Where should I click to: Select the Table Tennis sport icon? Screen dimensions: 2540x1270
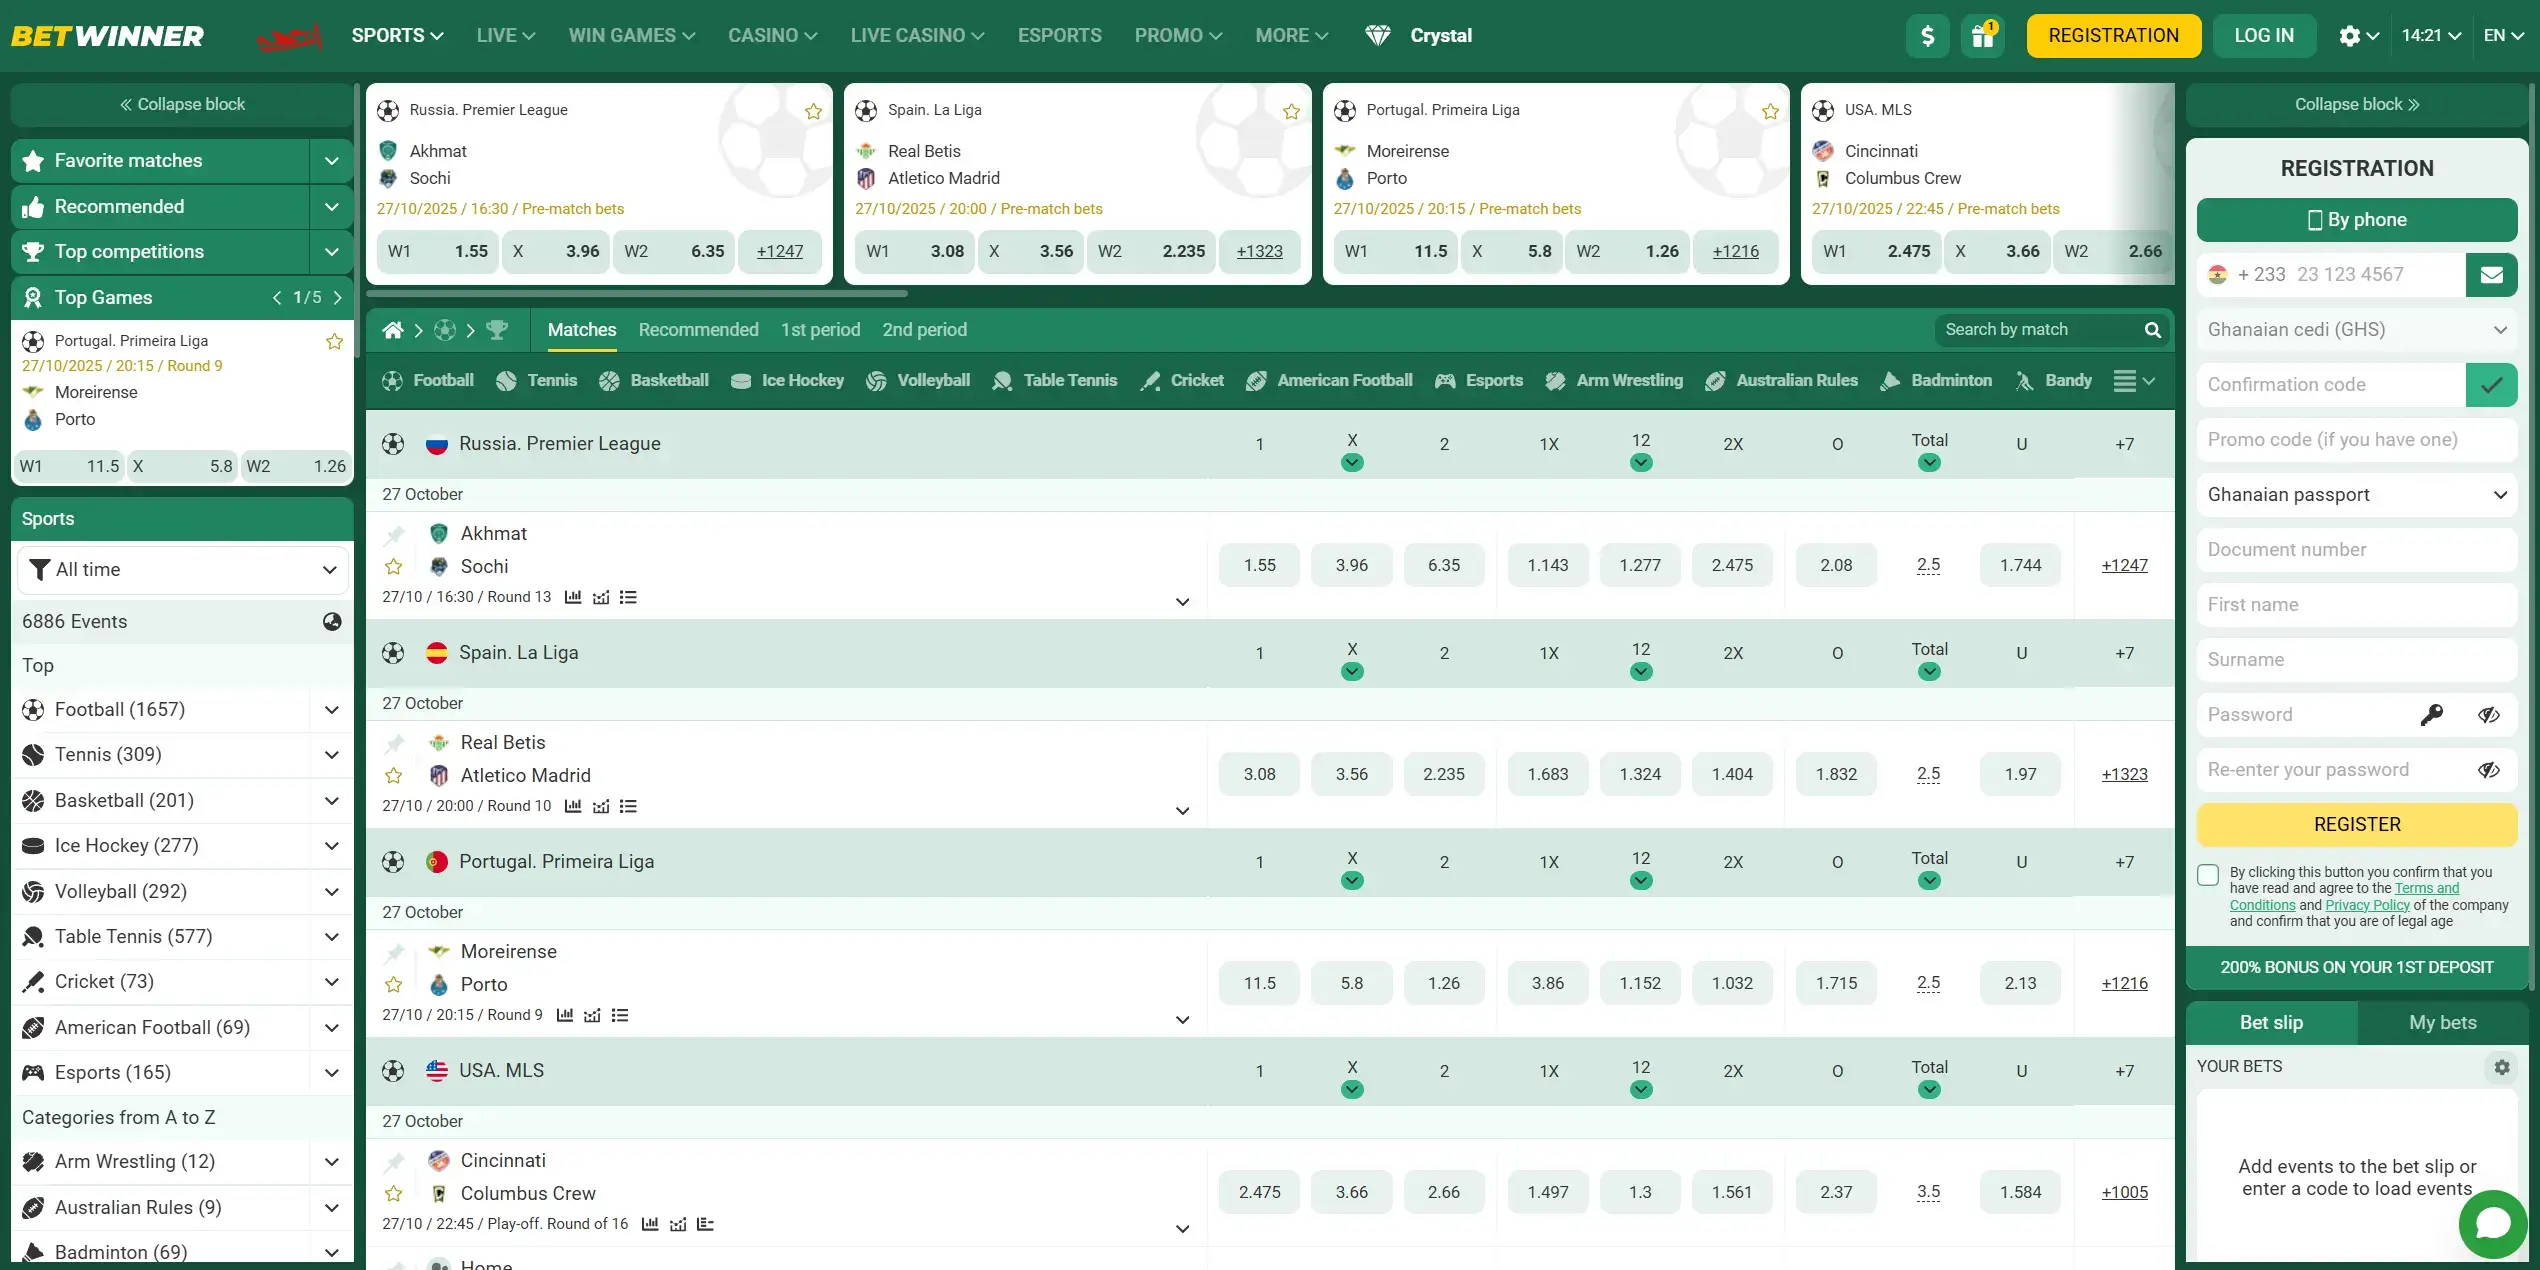point(1000,380)
